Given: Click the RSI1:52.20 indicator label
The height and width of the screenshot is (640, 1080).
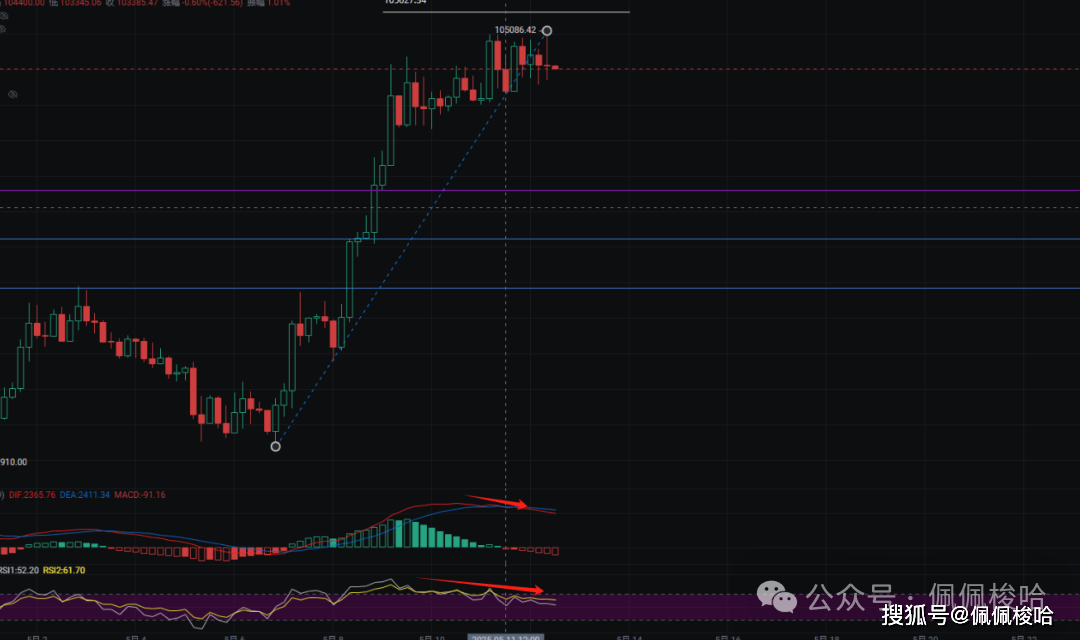Looking at the screenshot, I should point(19,570).
